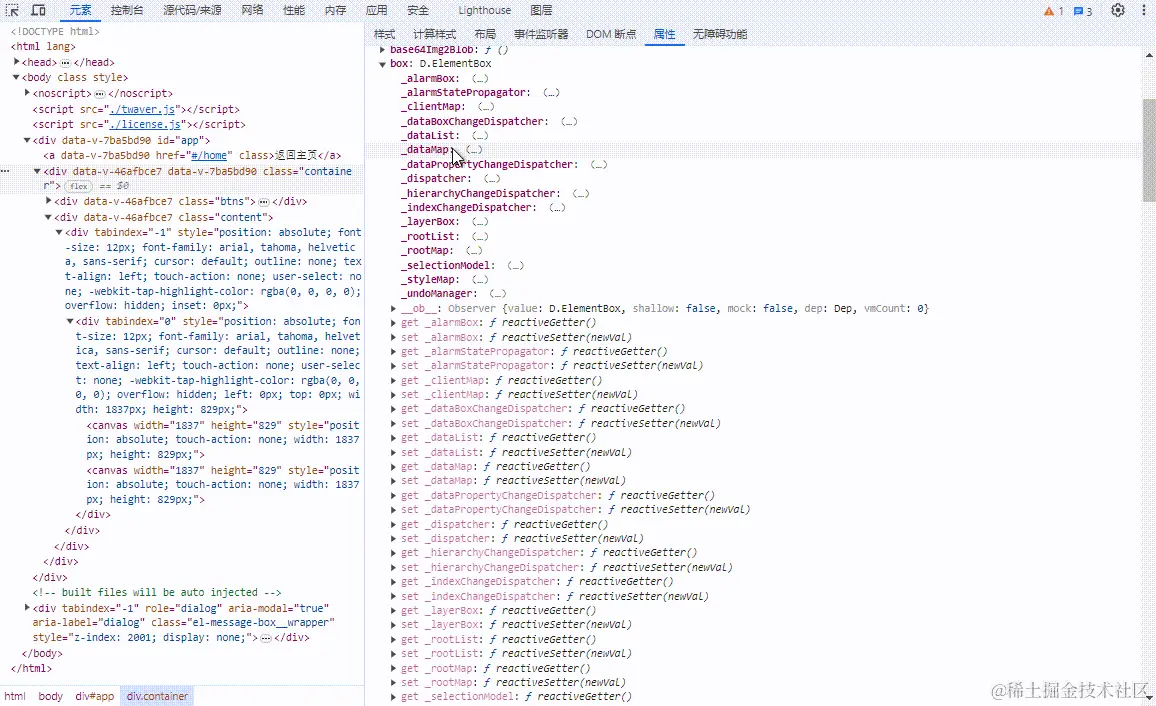
Task: Evaluate the _alarmBox getter value
Action: (x=480, y=78)
